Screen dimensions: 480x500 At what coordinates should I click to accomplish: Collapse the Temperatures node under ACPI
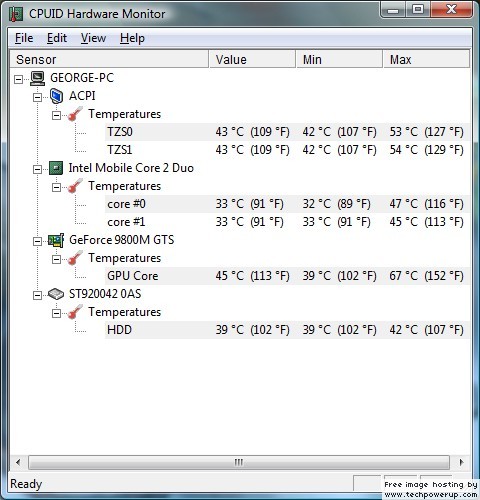[x=56, y=115]
